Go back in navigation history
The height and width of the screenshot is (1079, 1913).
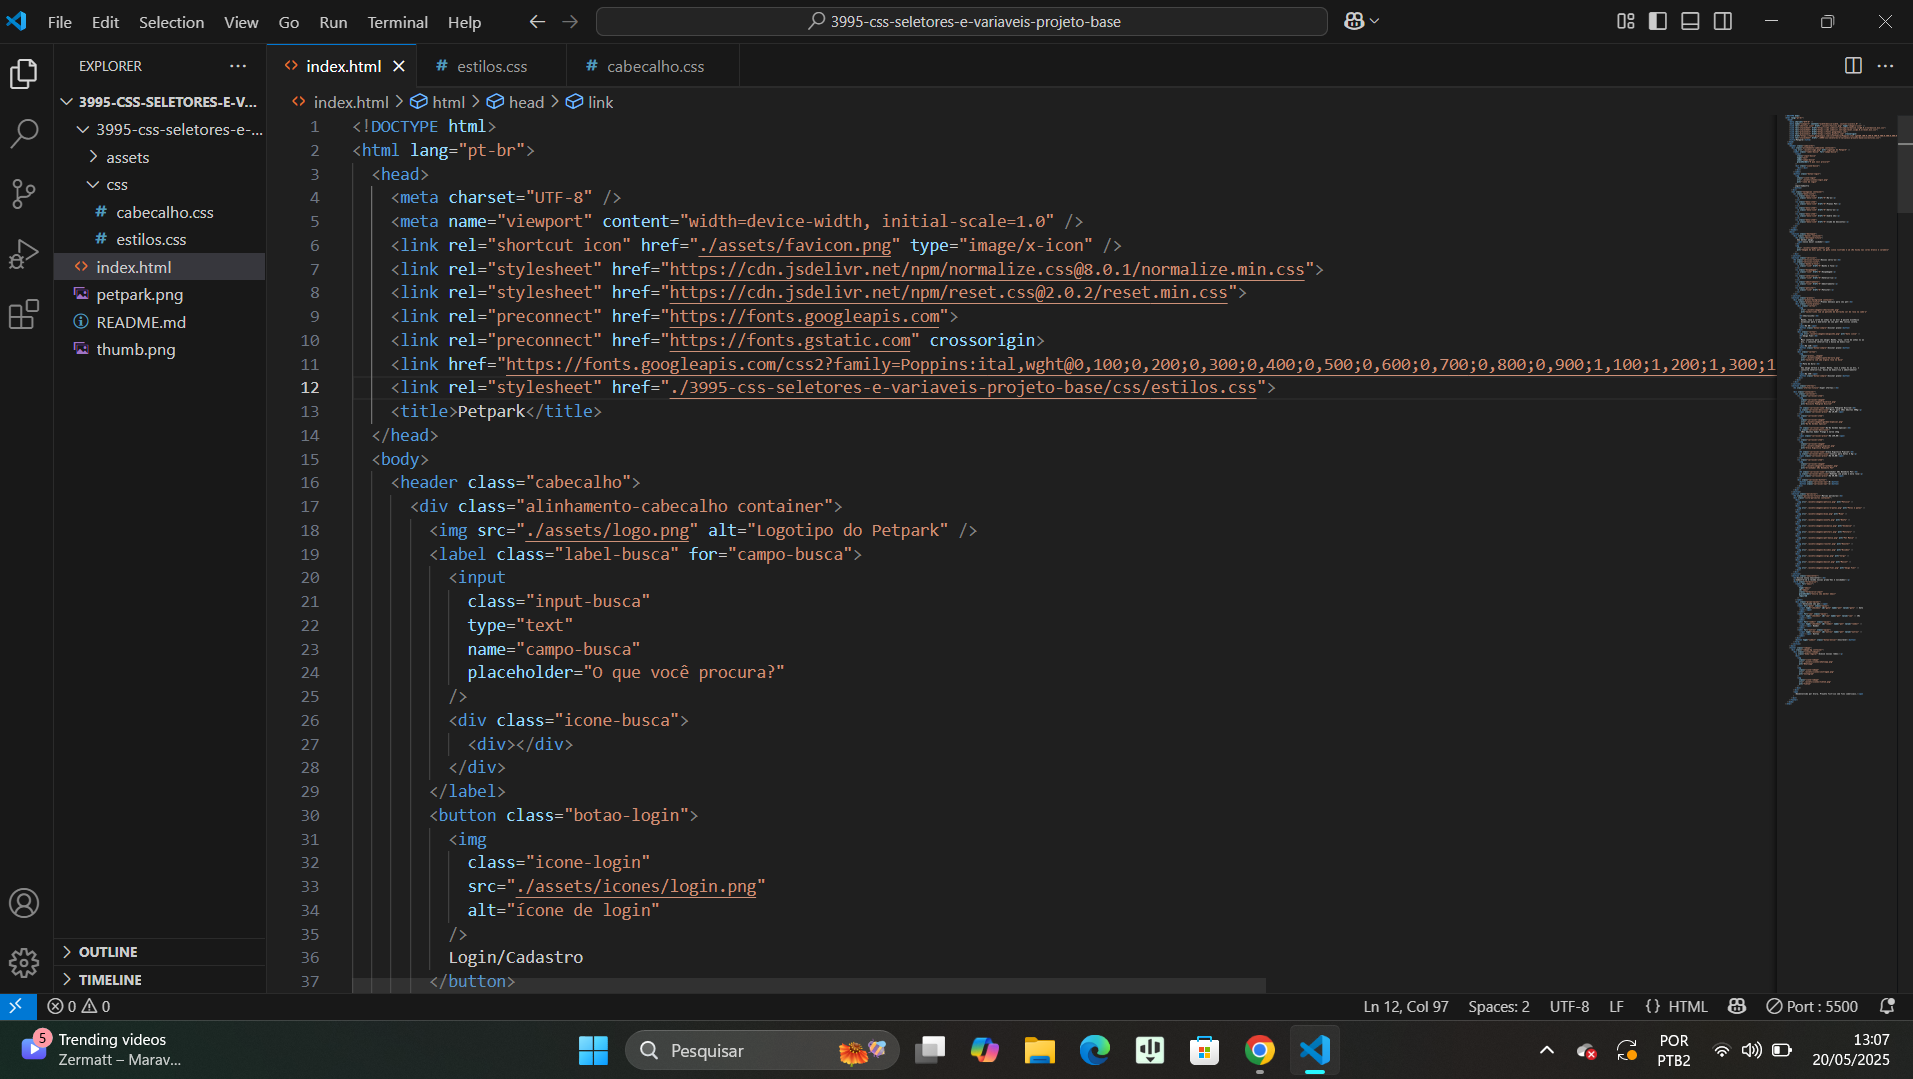[x=537, y=21]
